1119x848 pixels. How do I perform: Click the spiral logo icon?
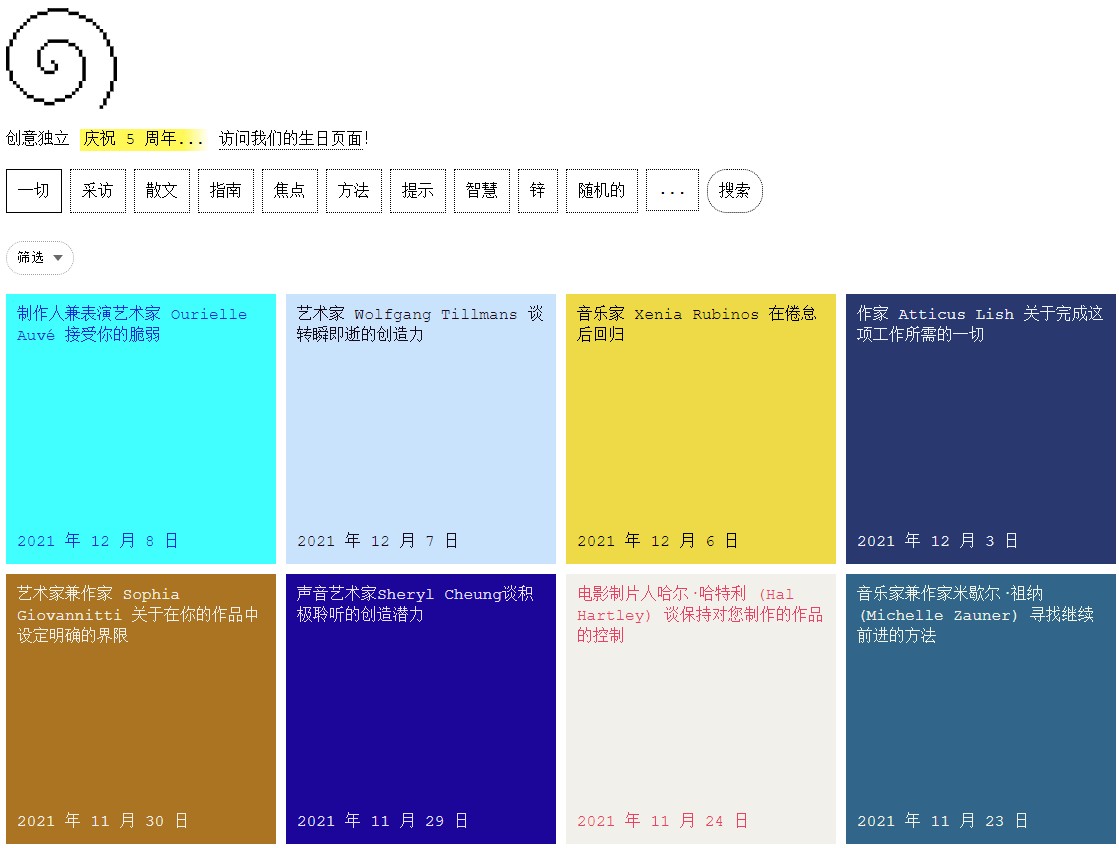61,58
